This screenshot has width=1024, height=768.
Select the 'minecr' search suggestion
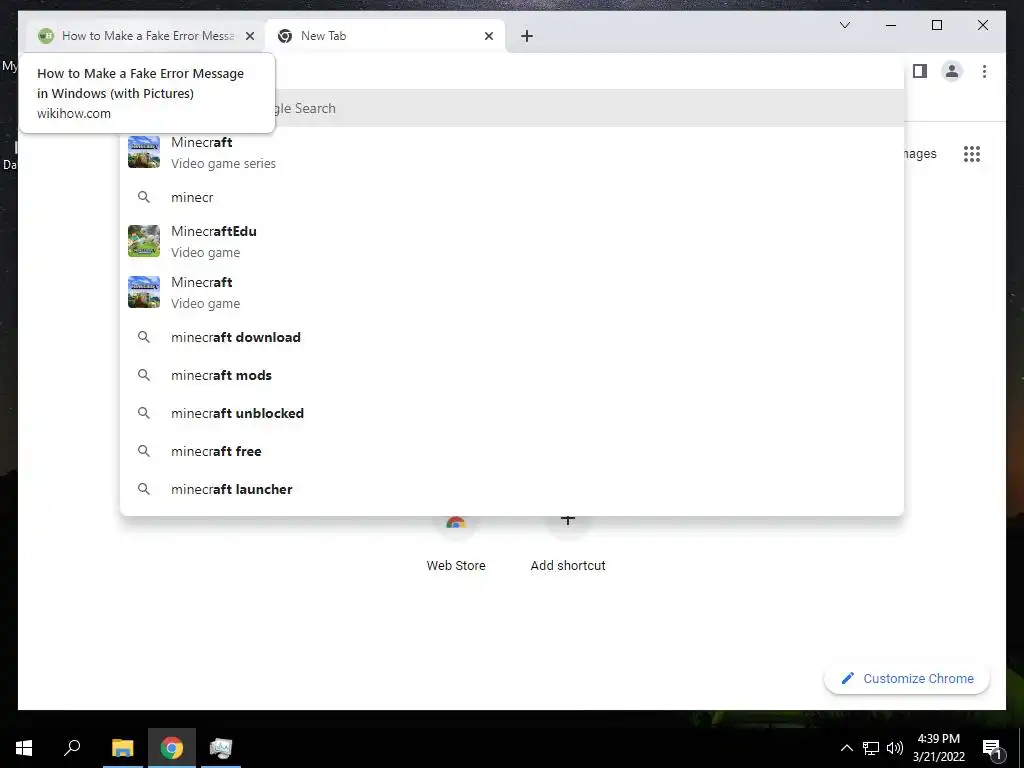[x=512, y=197]
